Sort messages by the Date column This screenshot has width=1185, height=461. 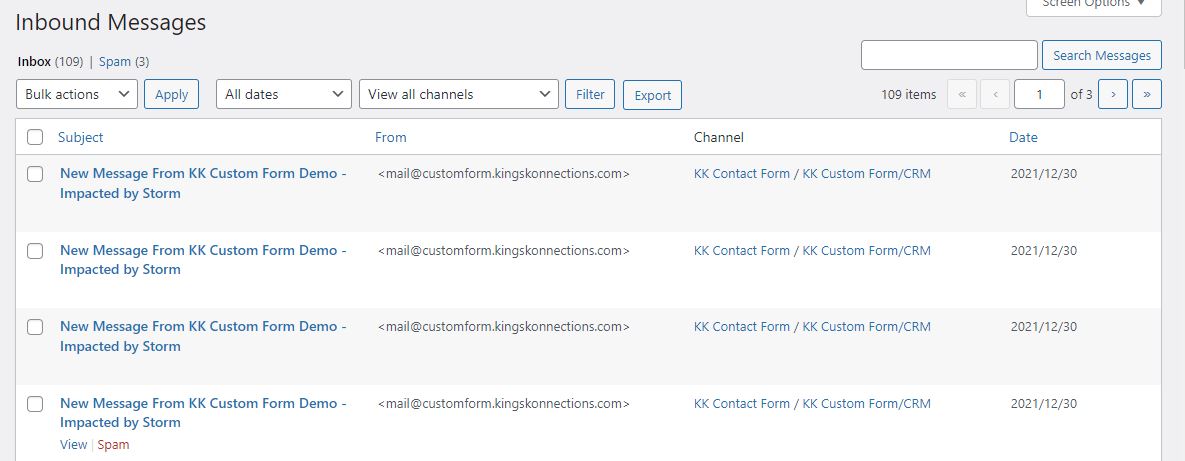[1023, 137]
